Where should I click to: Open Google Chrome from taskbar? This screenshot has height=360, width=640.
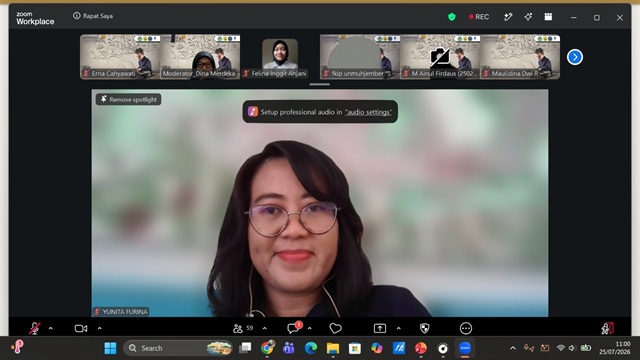(x=267, y=348)
